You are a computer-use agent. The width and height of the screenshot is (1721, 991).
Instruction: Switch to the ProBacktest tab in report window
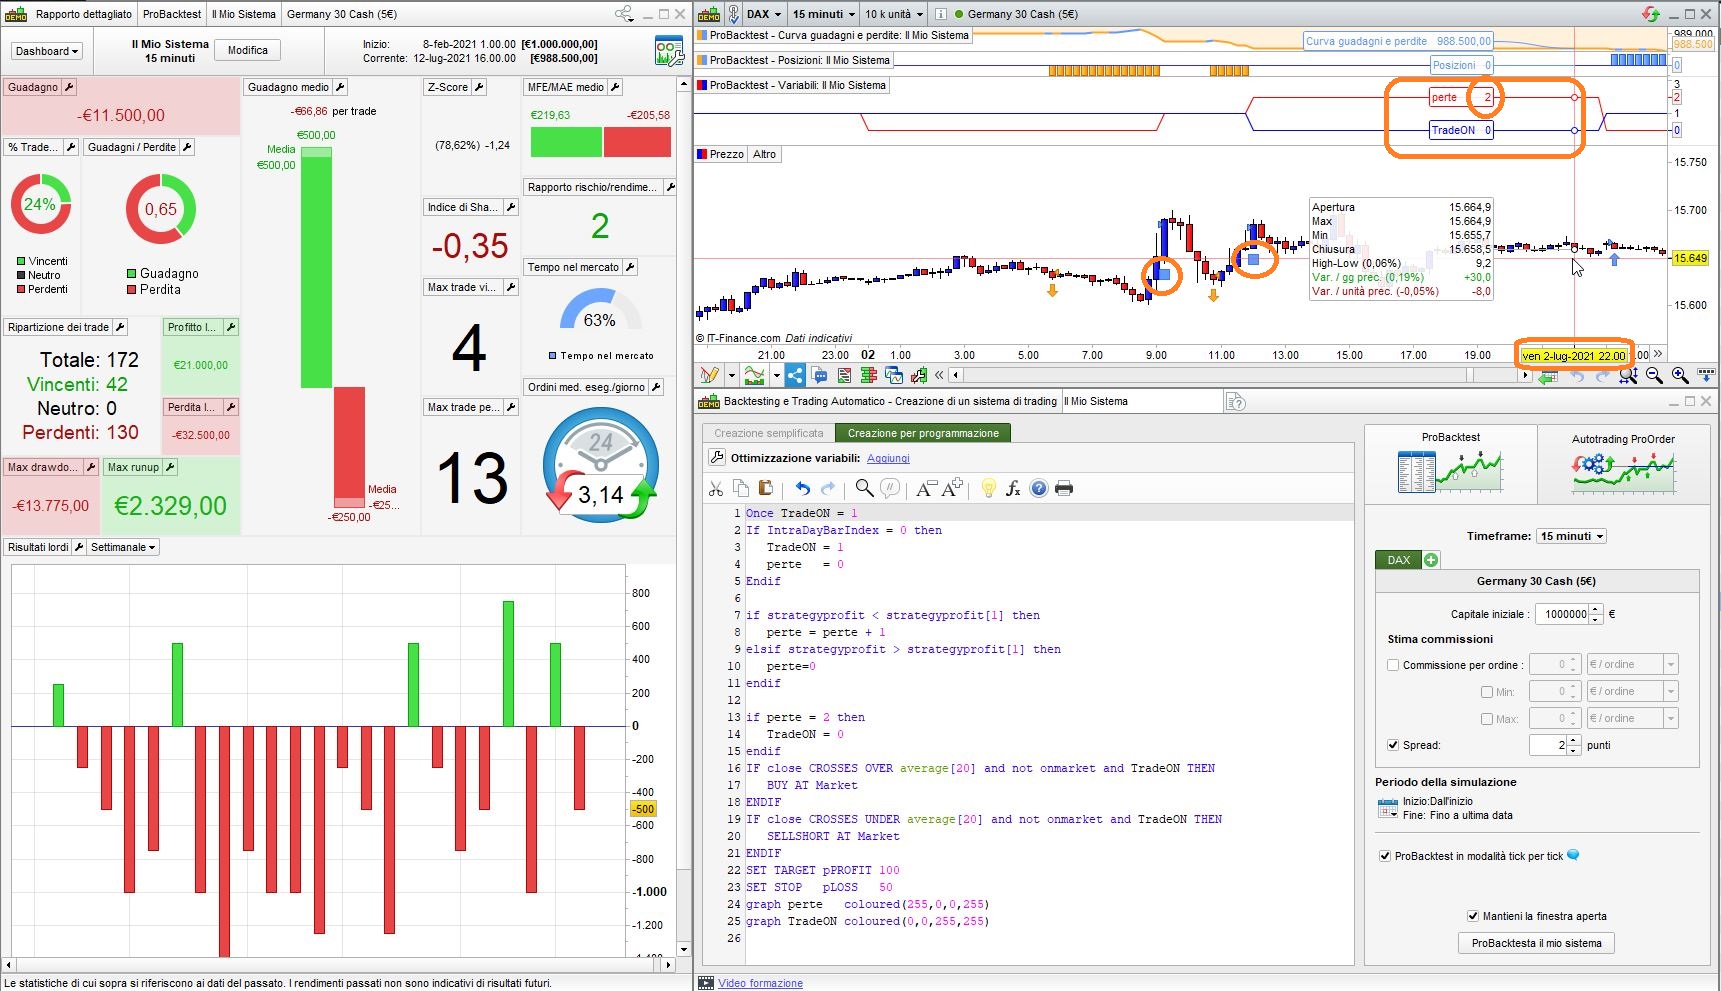[172, 14]
